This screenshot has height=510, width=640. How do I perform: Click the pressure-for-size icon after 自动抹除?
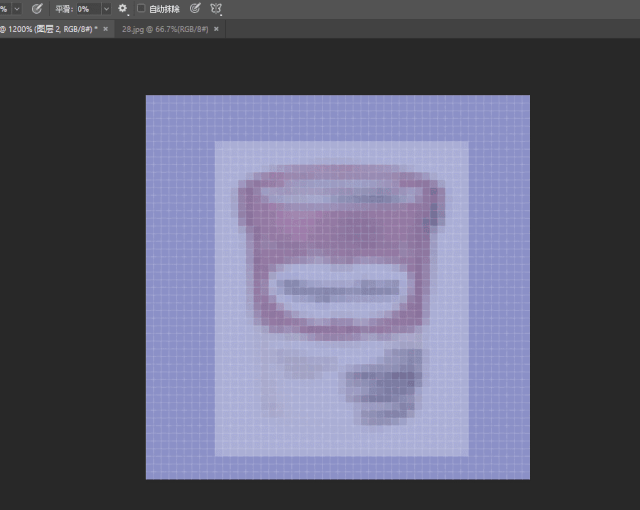195,8
